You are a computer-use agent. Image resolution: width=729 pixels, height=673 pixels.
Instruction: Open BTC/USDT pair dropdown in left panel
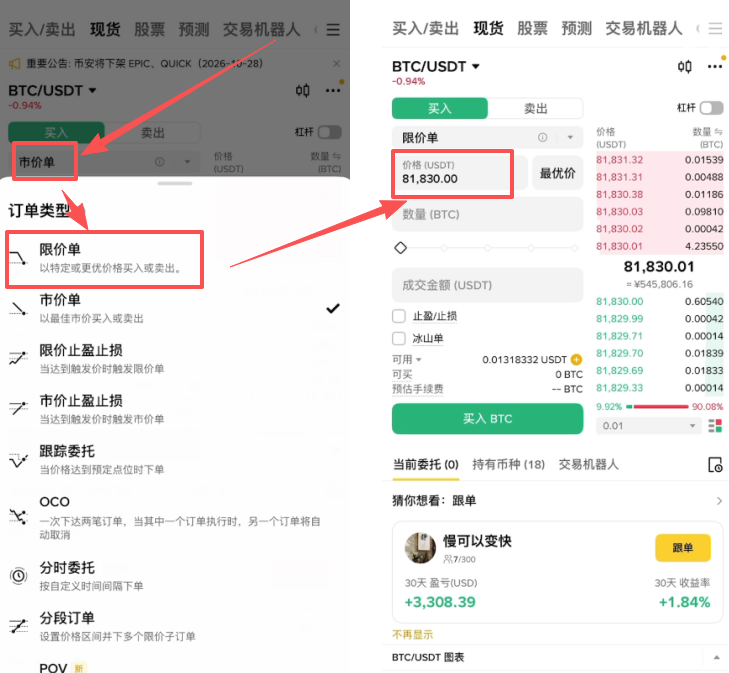point(52,90)
